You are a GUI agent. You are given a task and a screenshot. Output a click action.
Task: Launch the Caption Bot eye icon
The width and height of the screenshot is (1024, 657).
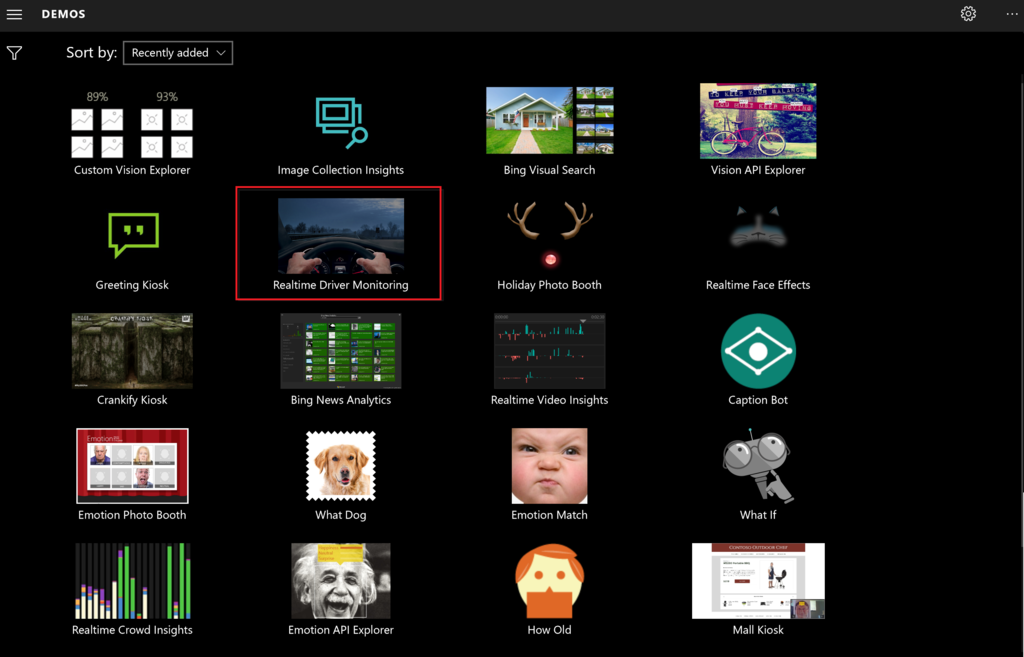(758, 351)
